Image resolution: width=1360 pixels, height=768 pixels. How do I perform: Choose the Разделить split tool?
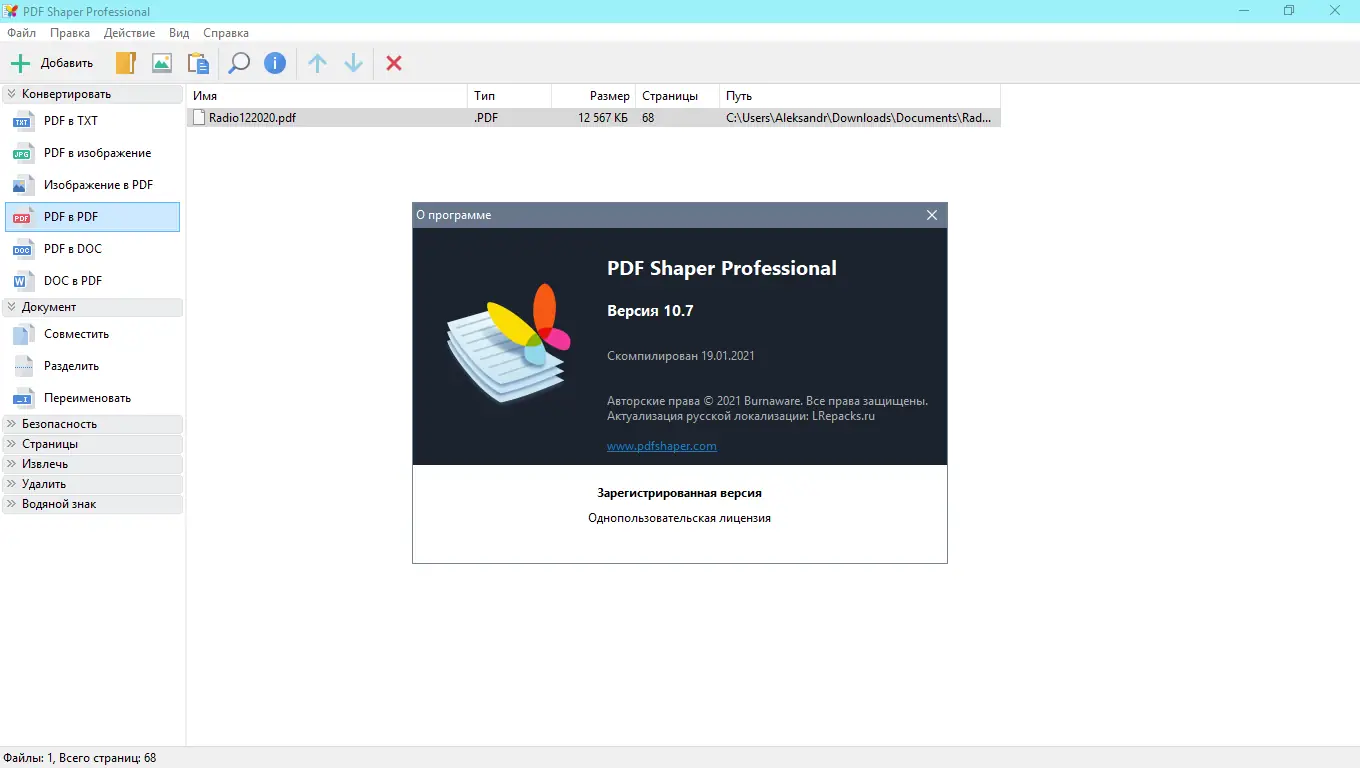(92, 366)
